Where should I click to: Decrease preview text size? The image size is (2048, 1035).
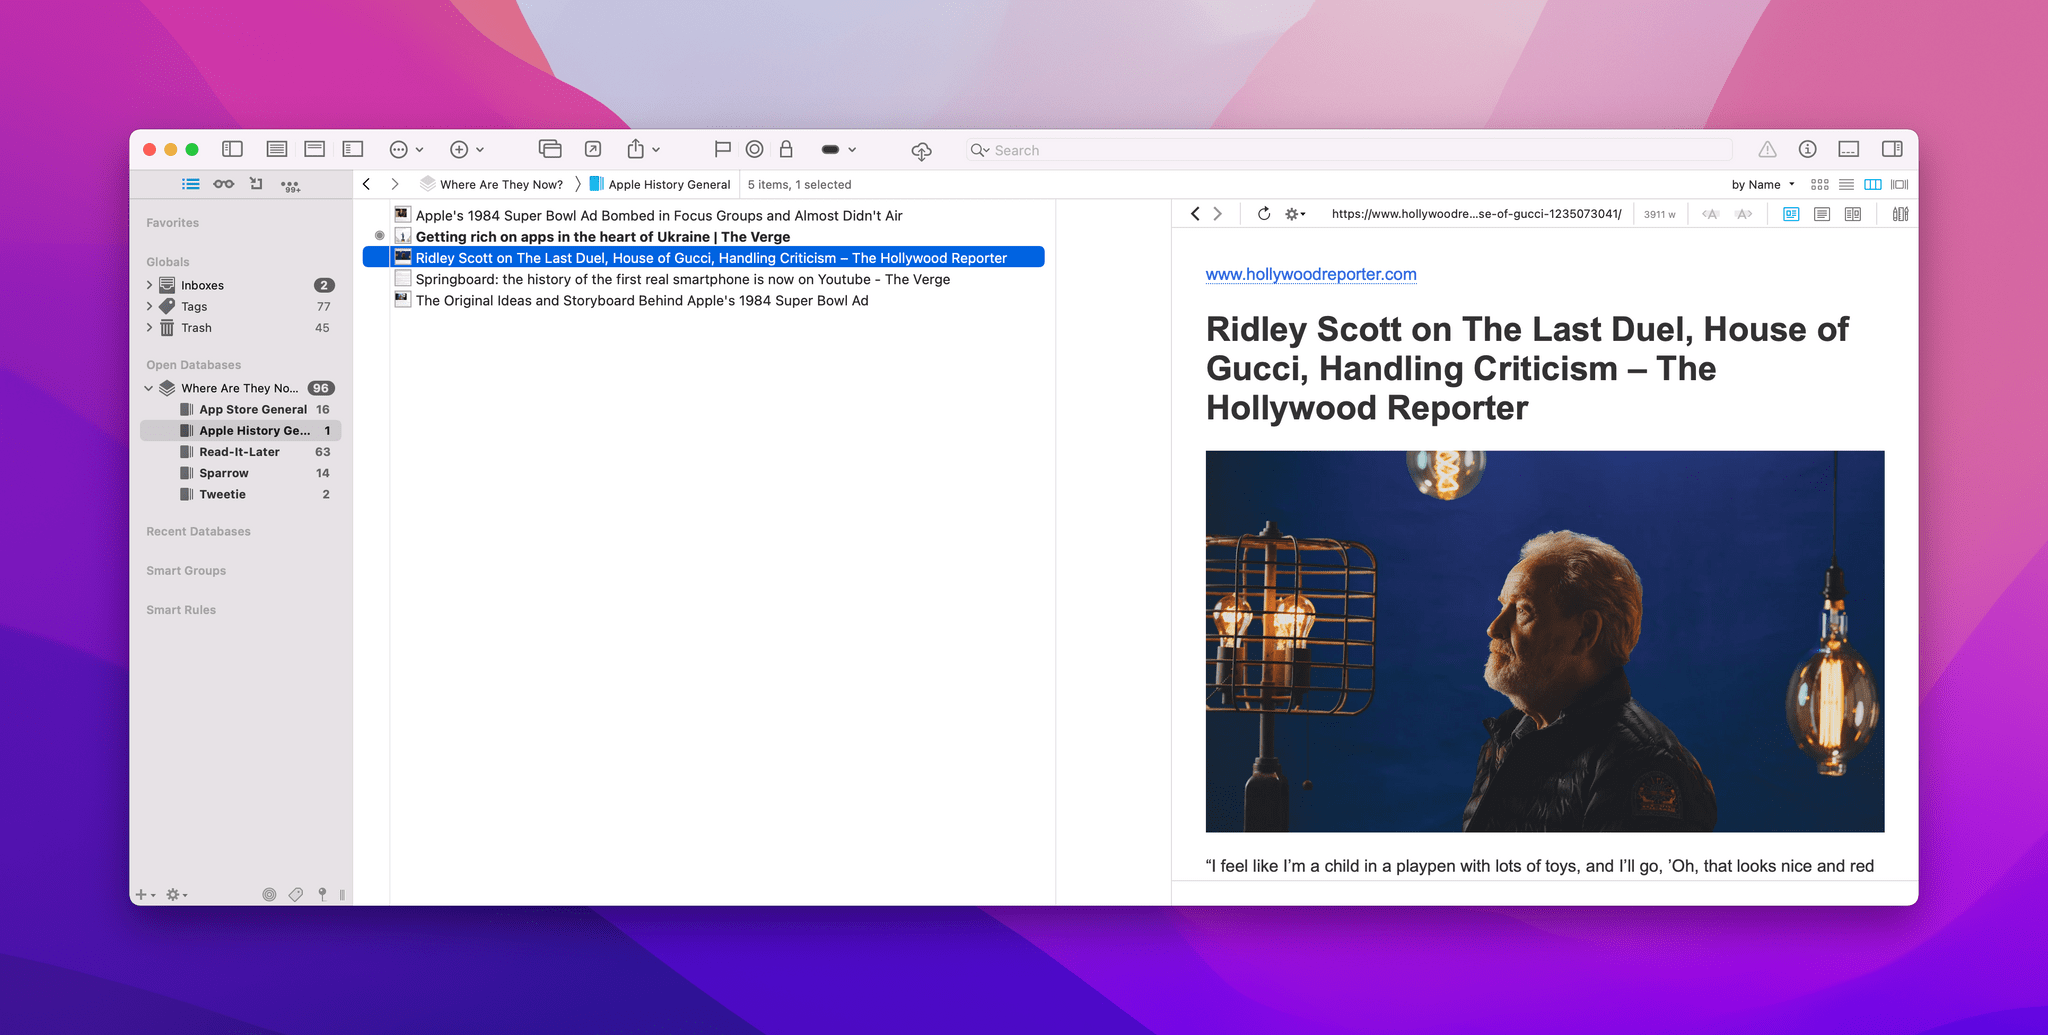1711,214
